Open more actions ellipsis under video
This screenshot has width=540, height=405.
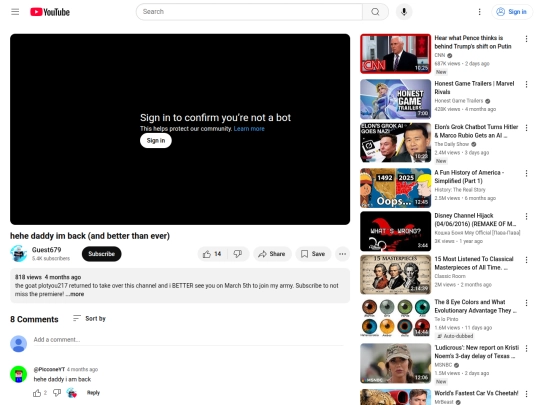click(342, 254)
